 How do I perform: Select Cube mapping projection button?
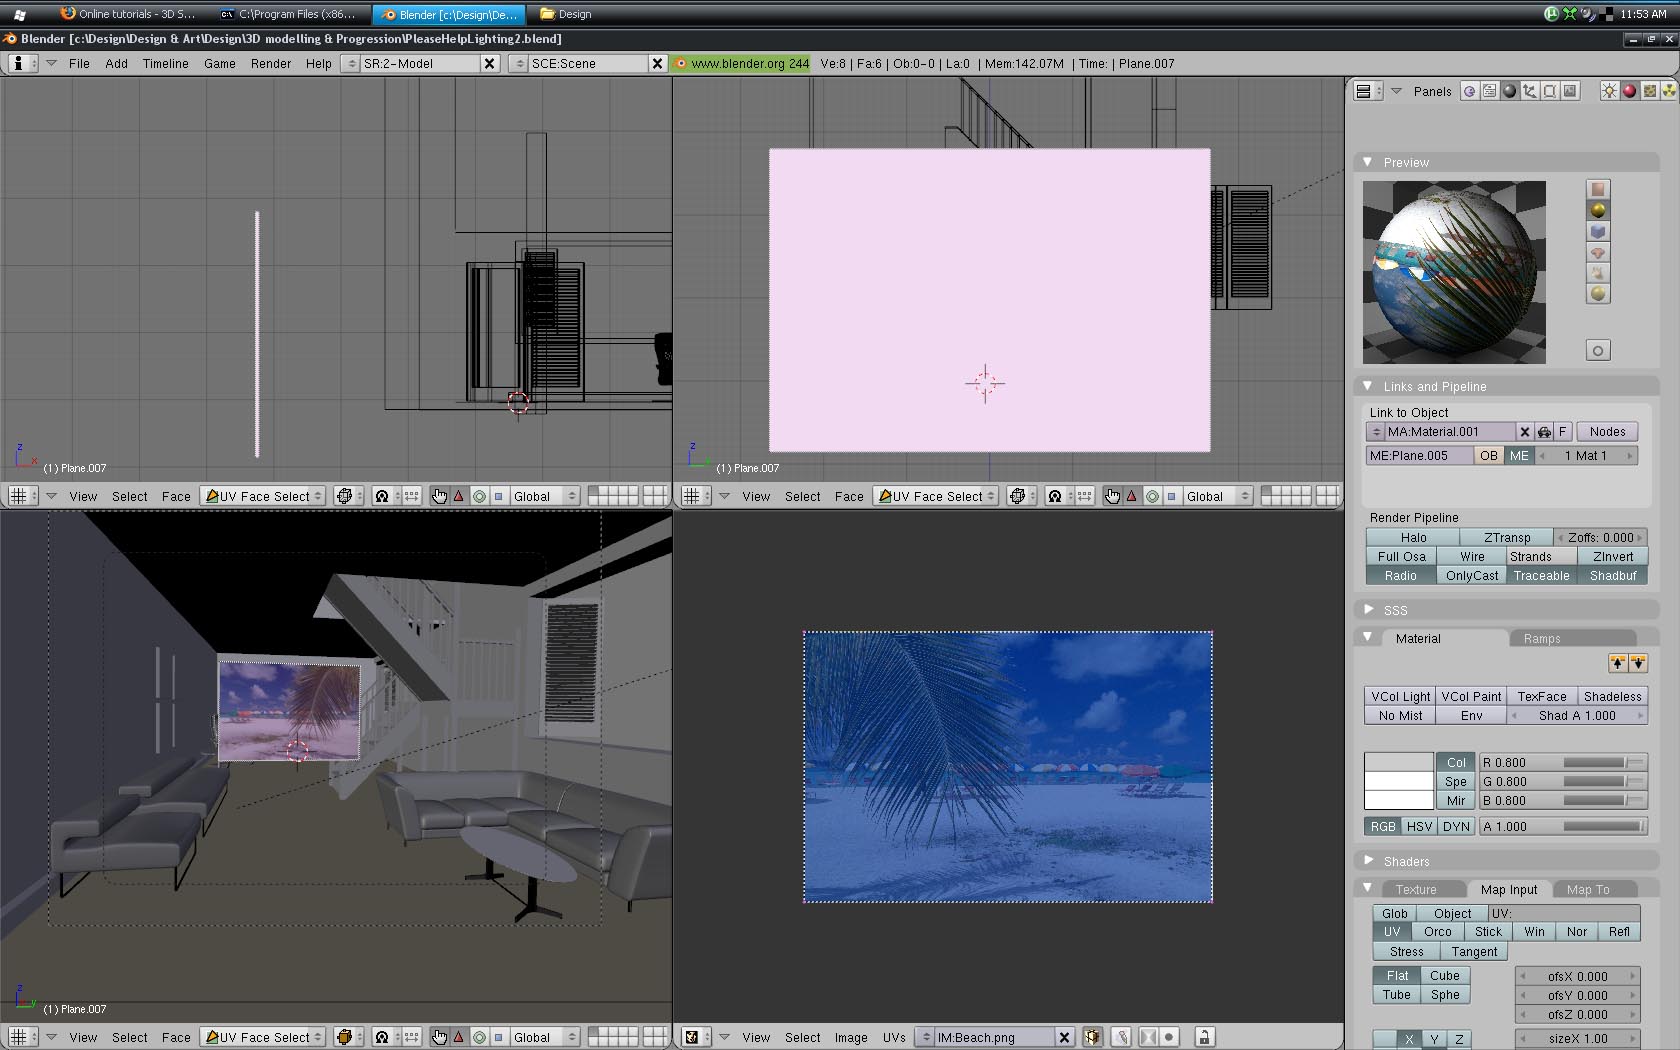(x=1444, y=976)
